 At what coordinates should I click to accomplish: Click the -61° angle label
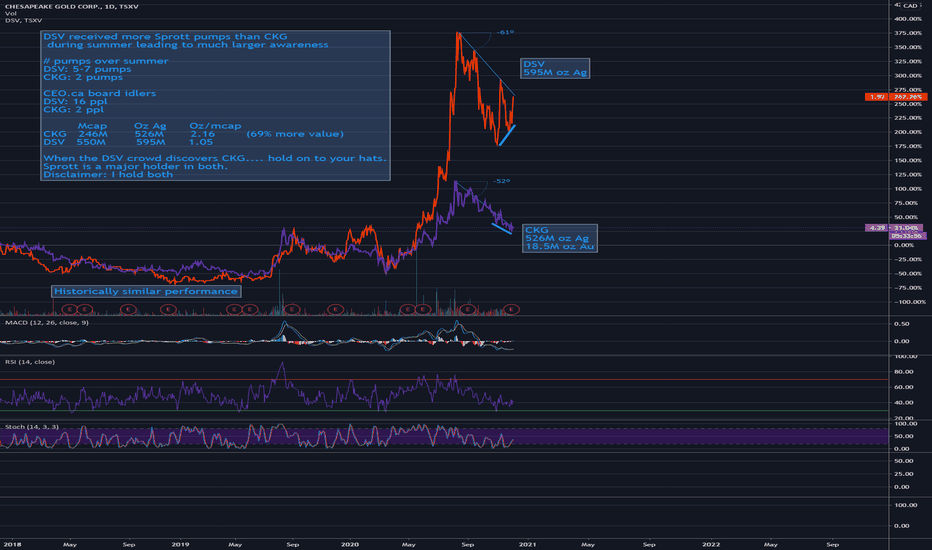[505, 33]
